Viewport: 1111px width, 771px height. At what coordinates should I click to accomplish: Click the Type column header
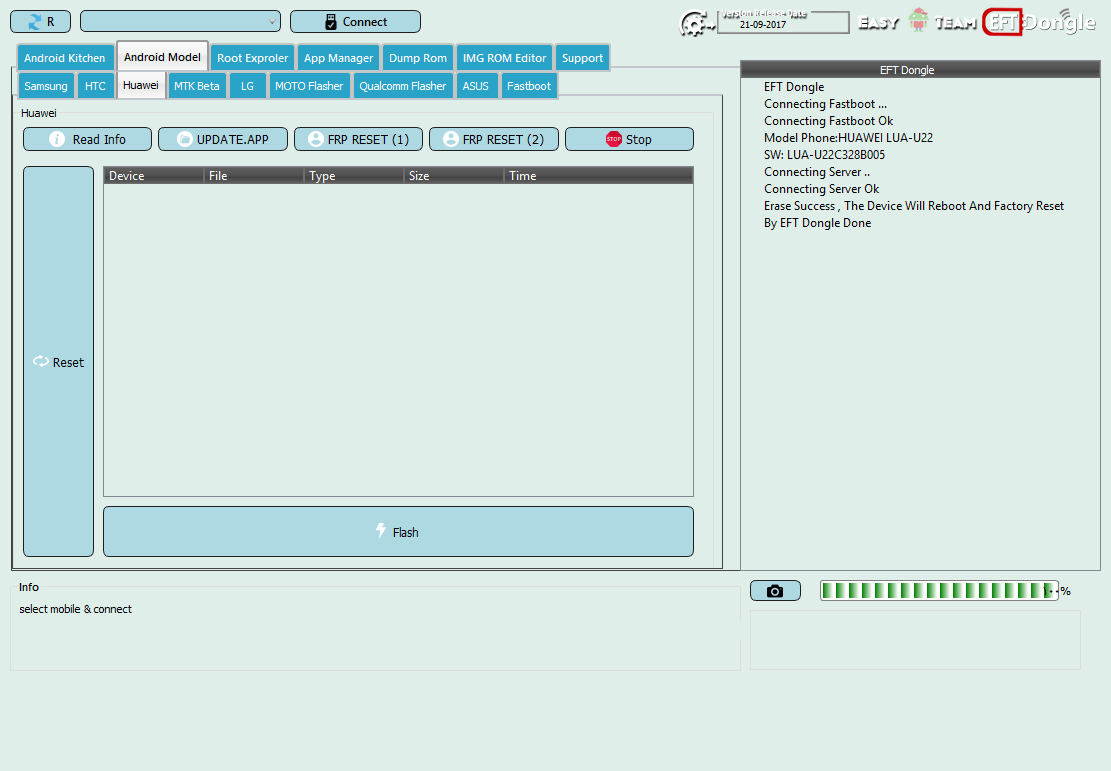point(354,176)
